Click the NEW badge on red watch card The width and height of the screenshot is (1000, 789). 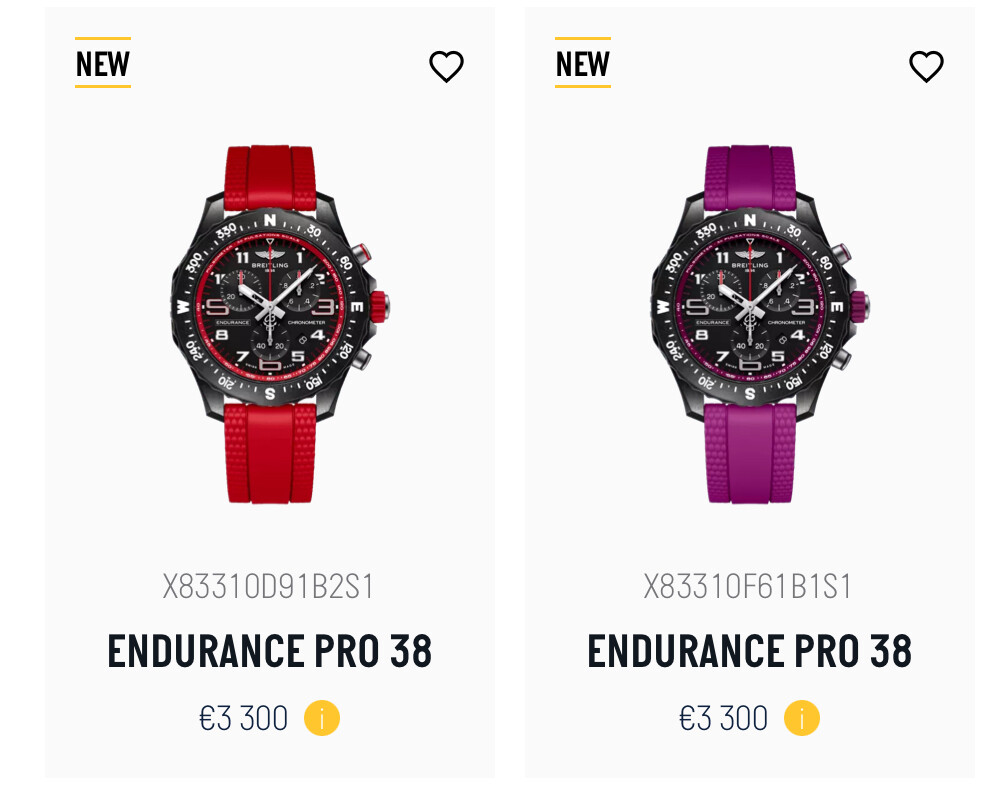(x=103, y=63)
